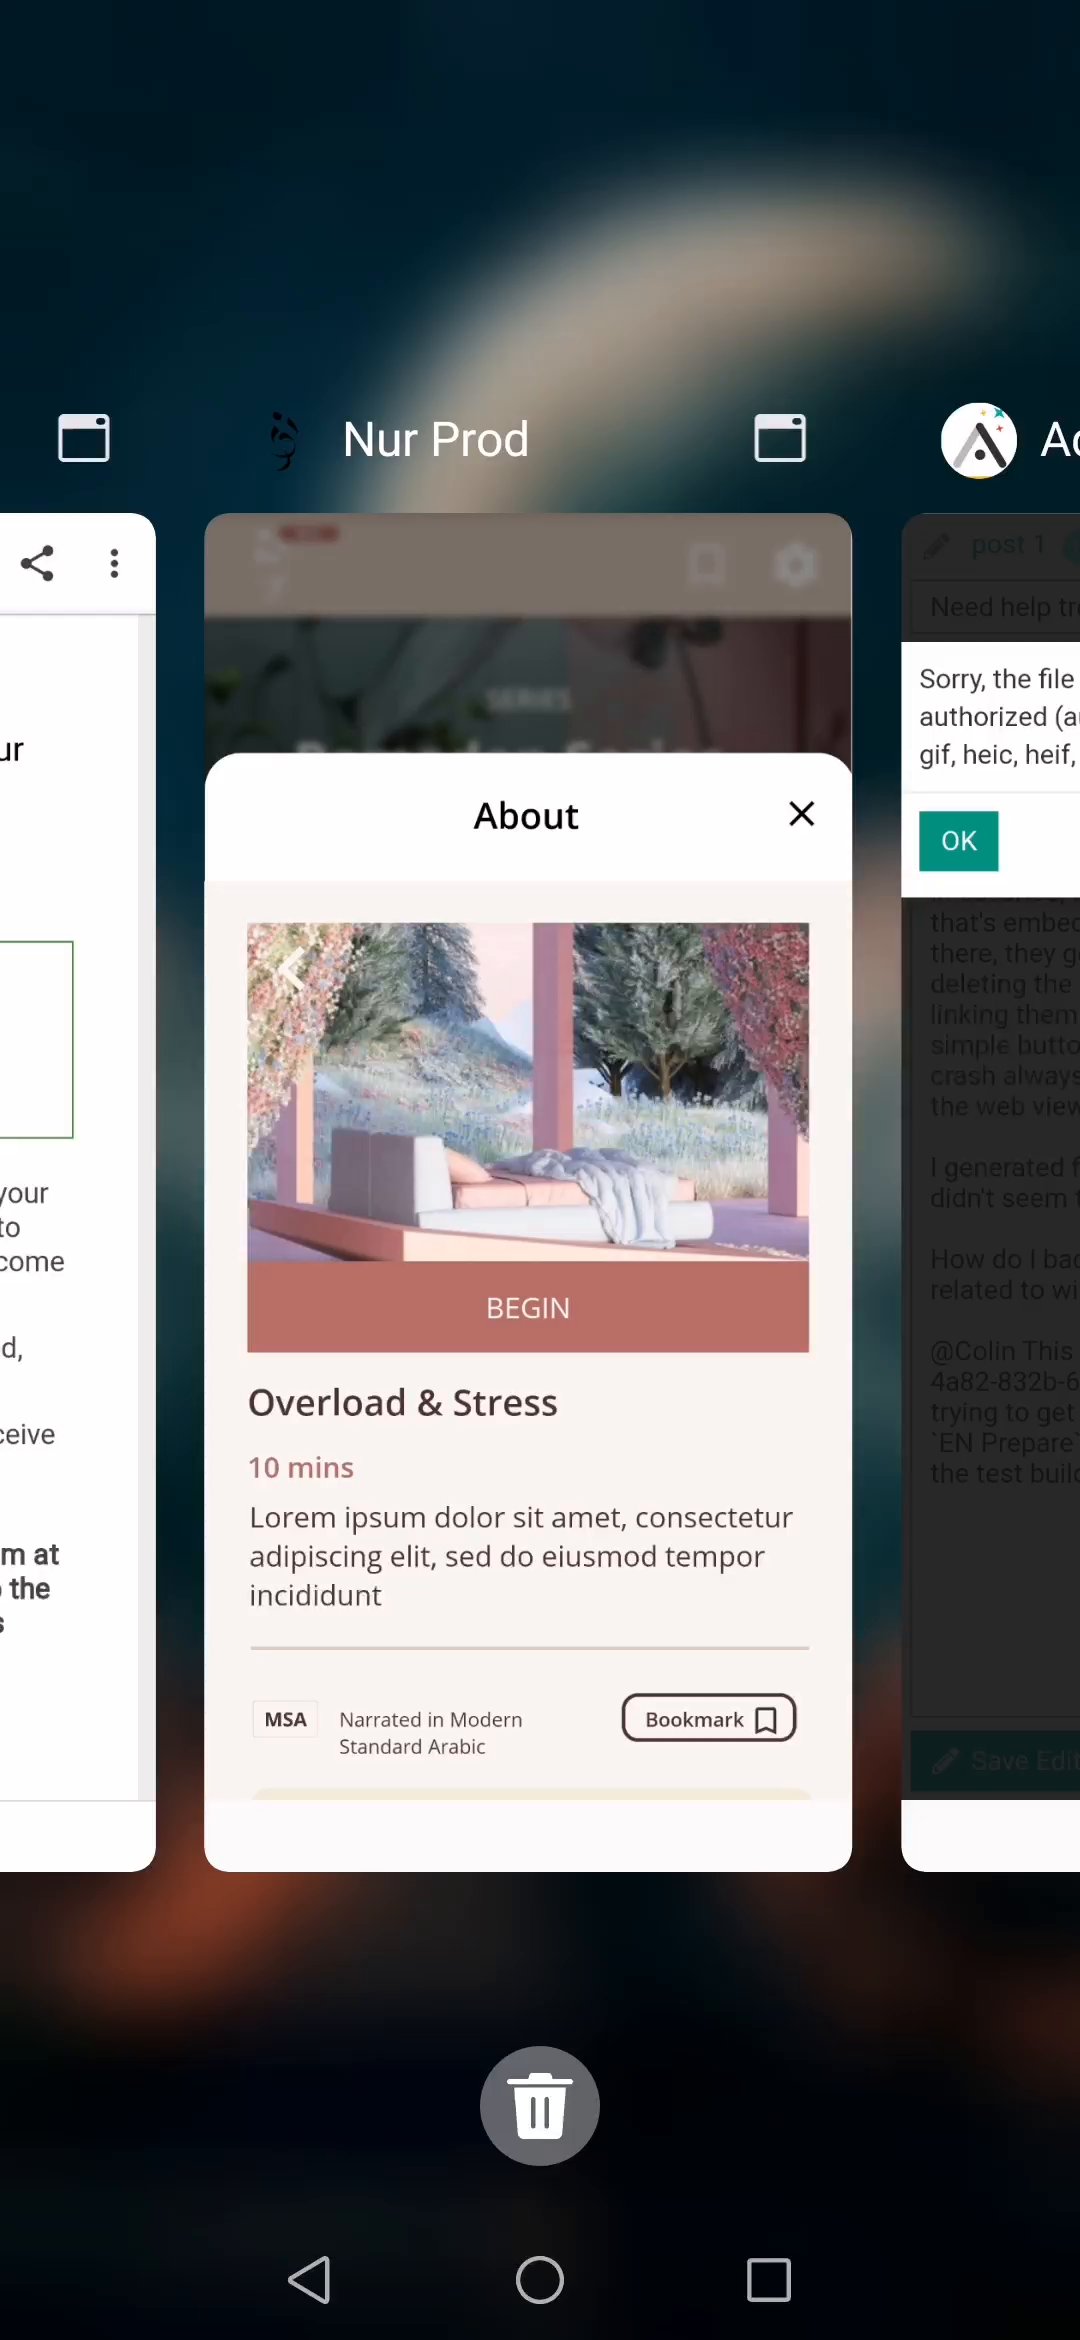Tap the BEGIN button under the image
This screenshot has width=1080, height=2340.
point(528,1307)
